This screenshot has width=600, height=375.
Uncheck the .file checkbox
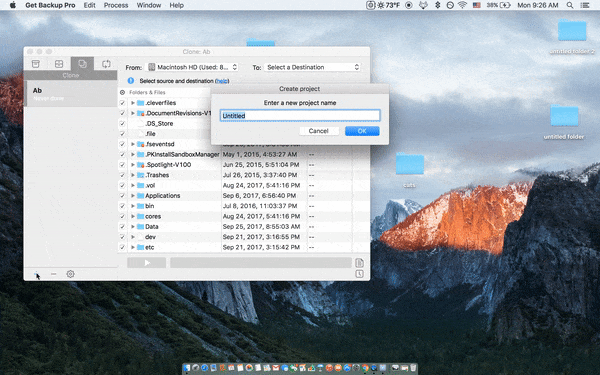tap(122, 134)
